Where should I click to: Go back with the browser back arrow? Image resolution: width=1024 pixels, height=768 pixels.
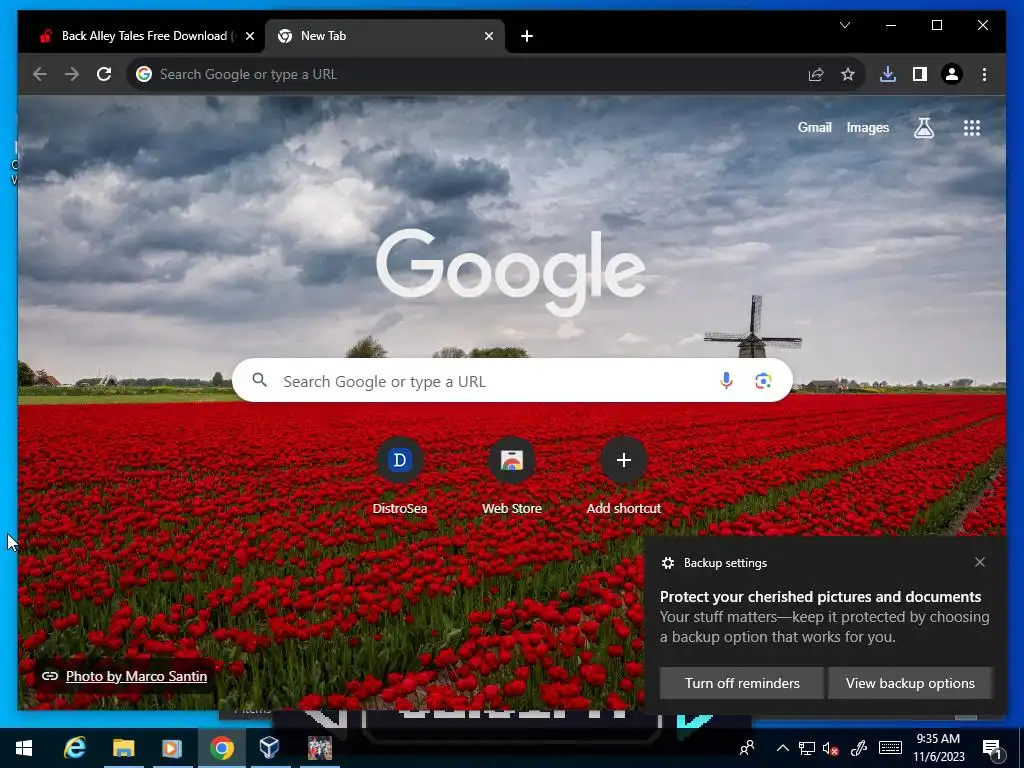click(x=40, y=74)
